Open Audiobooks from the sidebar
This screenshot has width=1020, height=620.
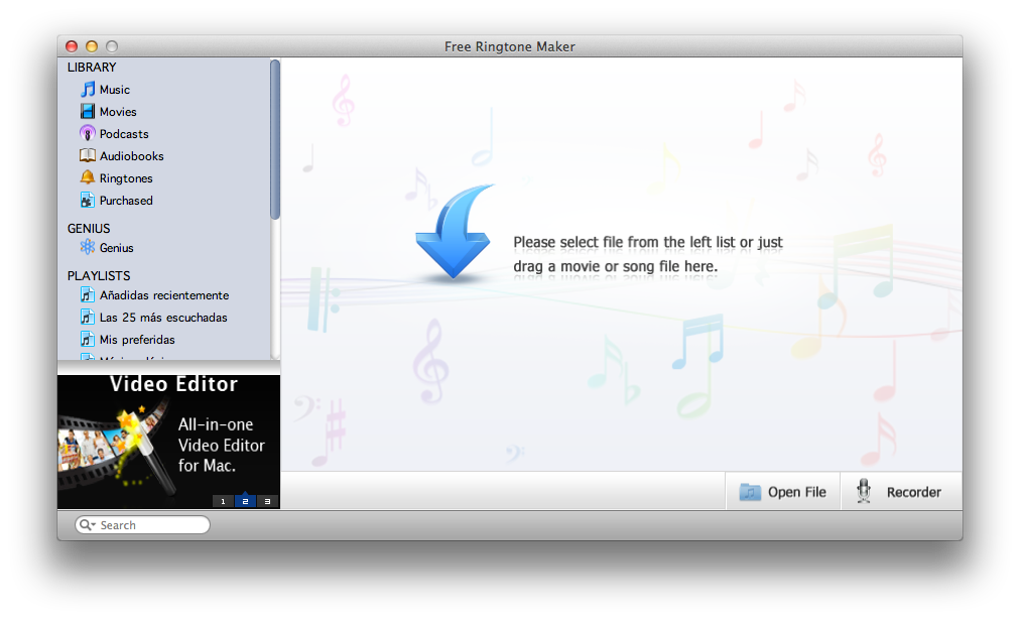tap(131, 155)
